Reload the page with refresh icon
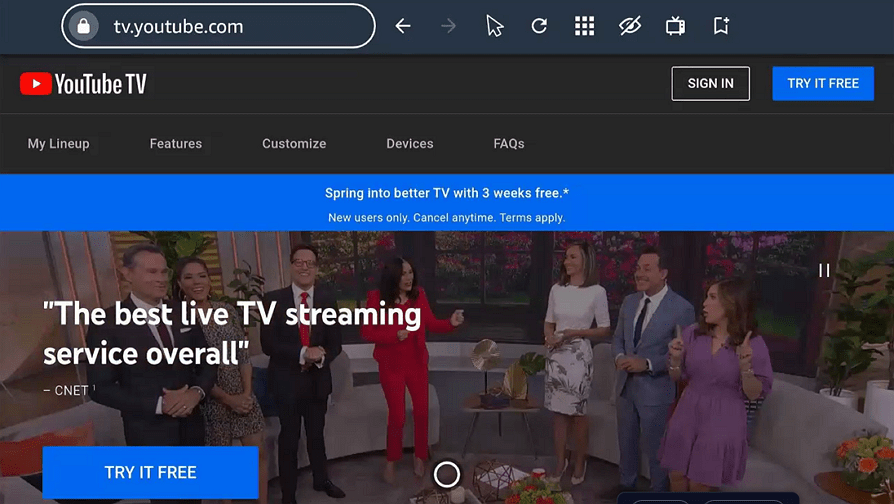The width and height of the screenshot is (894, 504). (x=539, y=26)
